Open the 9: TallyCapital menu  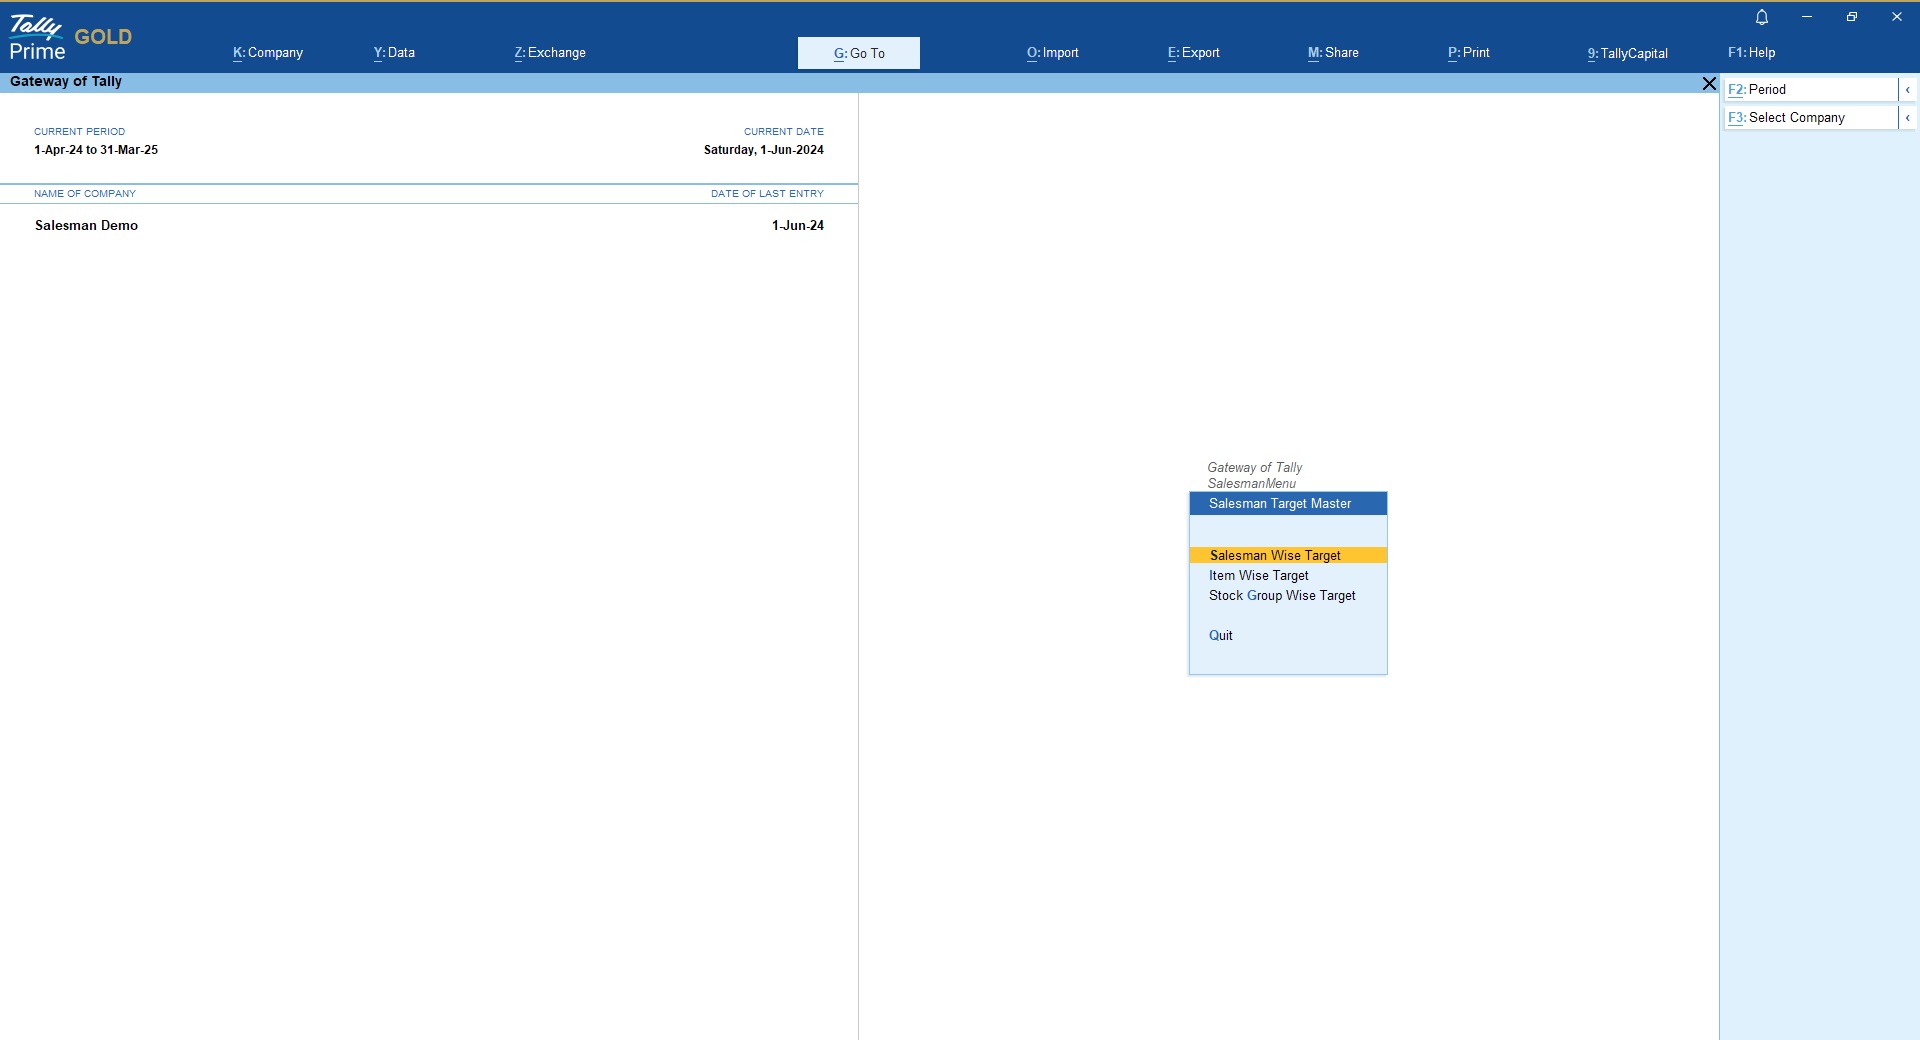point(1627,53)
